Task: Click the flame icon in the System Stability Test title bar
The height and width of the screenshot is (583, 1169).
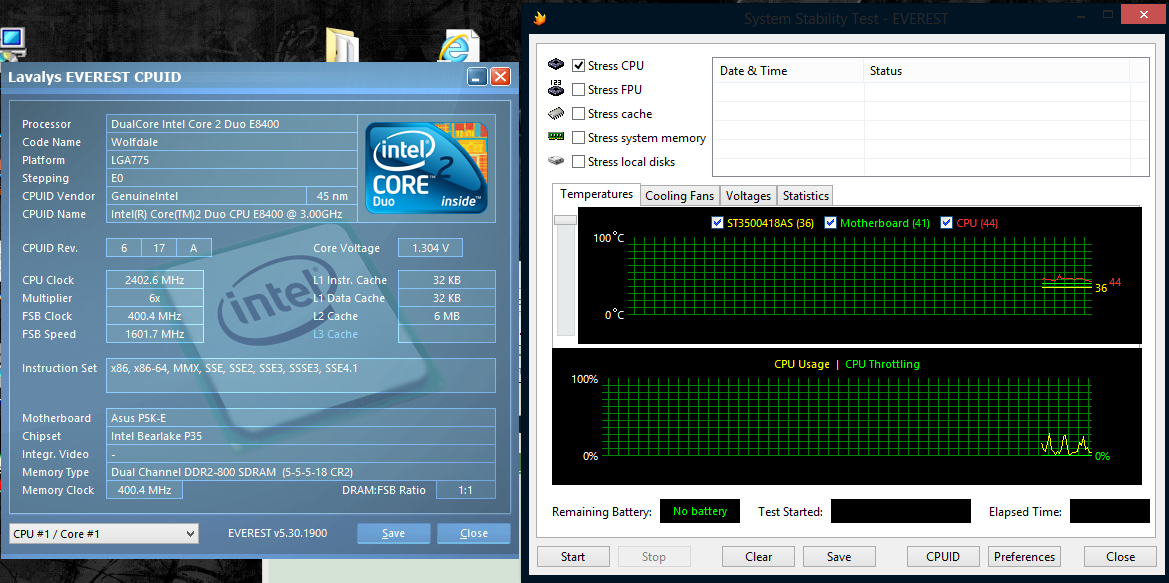Action: click(541, 17)
